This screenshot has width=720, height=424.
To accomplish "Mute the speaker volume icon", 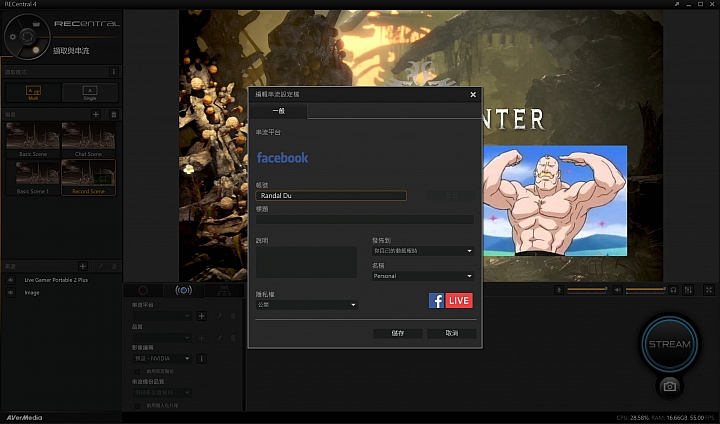I will click(618, 290).
